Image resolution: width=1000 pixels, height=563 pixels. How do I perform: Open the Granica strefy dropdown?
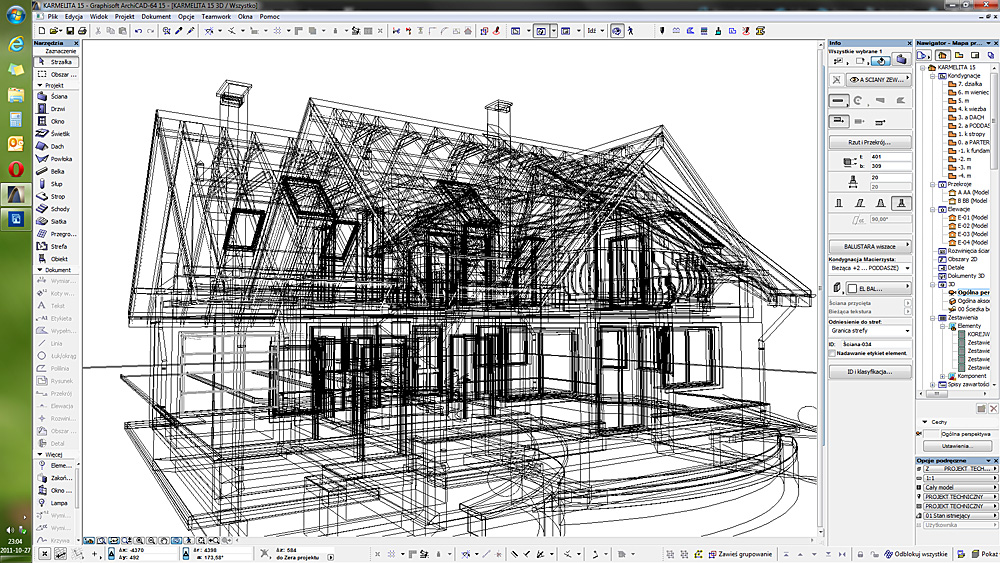[870, 331]
